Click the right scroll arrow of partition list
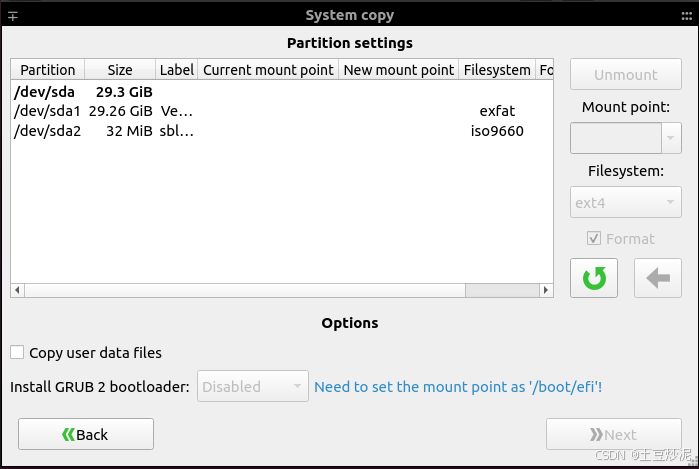Screen dimensions: 699x469 tap(546, 290)
